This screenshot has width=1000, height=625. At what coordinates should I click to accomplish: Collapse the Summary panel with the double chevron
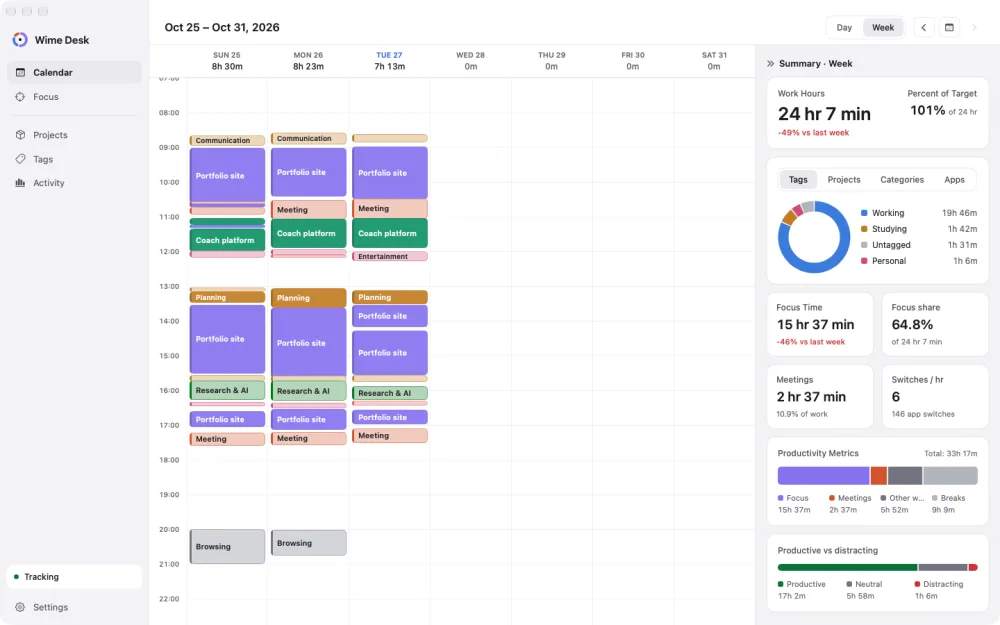[x=770, y=64]
